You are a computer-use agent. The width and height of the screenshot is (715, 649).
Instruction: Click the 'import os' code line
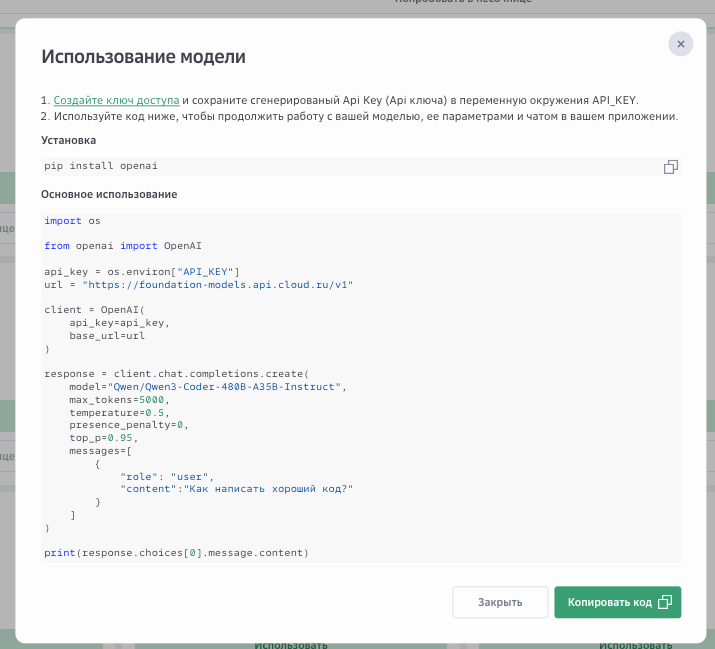pyautogui.click(x=72, y=221)
